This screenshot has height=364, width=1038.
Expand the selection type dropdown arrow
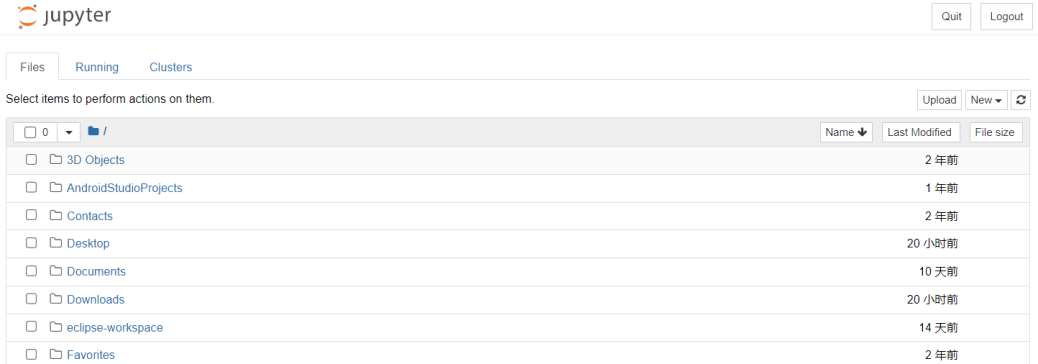click(69, 132)
